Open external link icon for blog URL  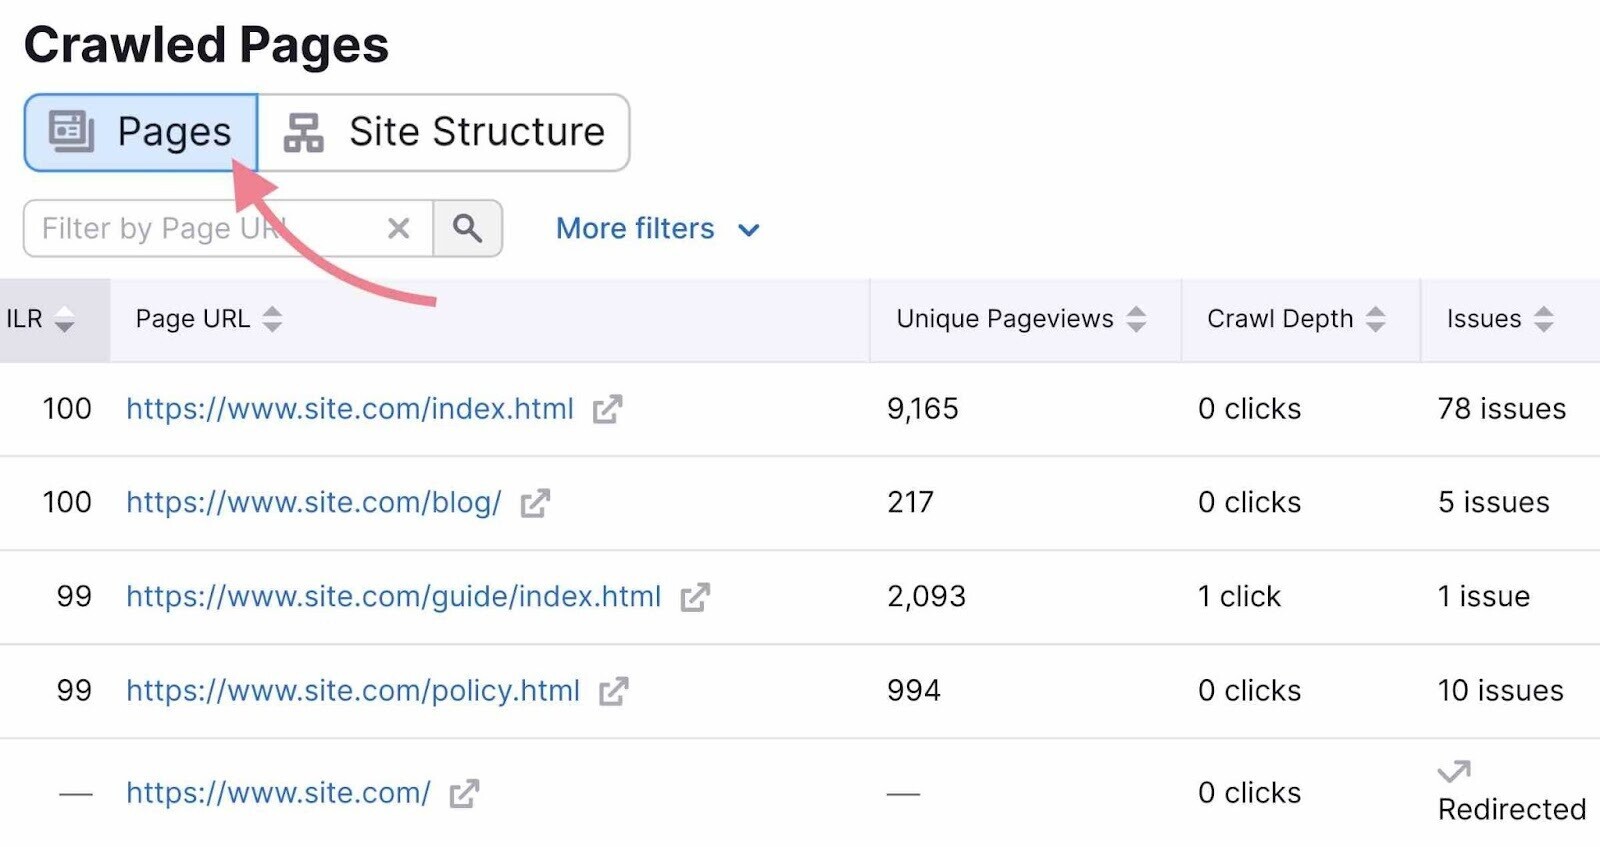pos(535,503)
